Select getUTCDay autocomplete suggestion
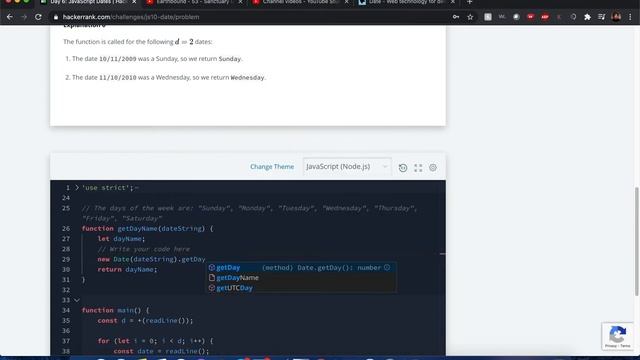The image size is (640, 360). pyautogui.click(x=301, y=288)
